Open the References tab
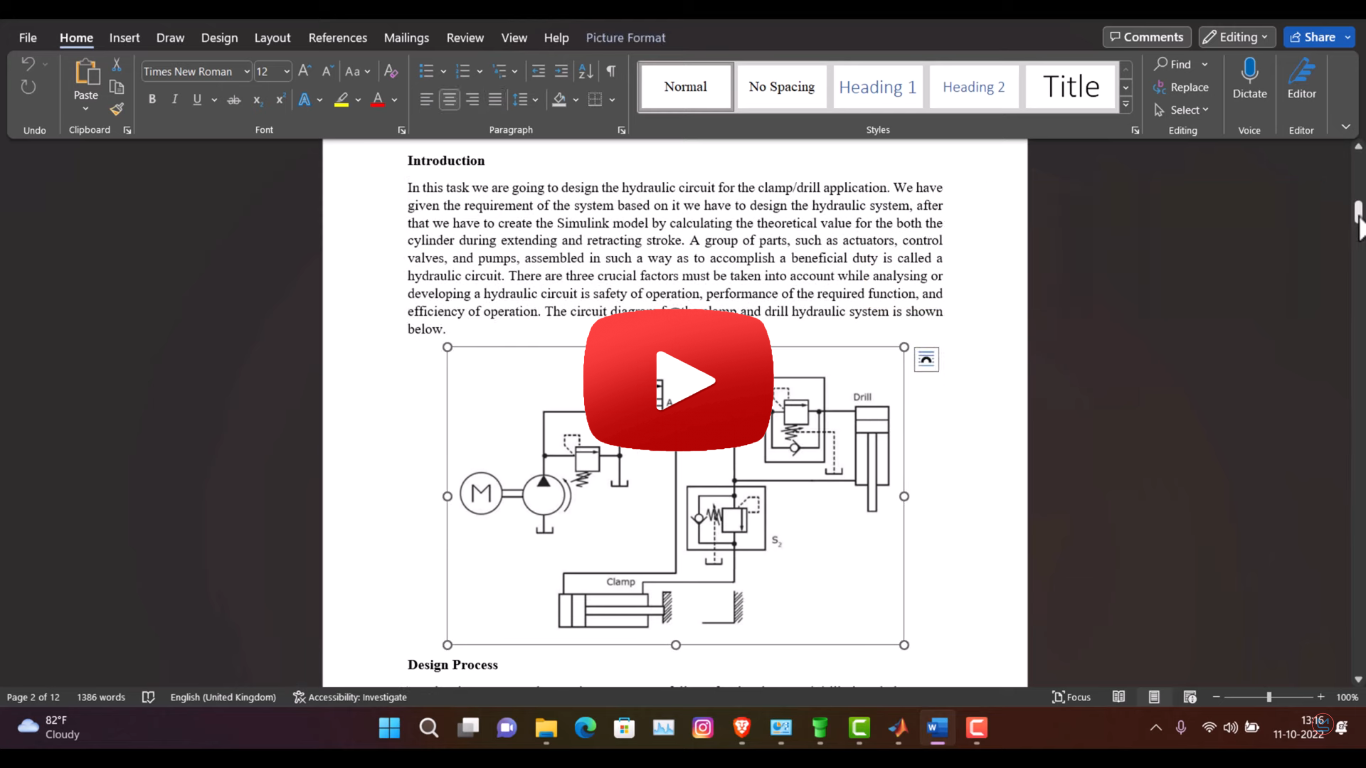Image resolution: width=1366 pixels, height=768 pixels. click(x=338, y=38)
